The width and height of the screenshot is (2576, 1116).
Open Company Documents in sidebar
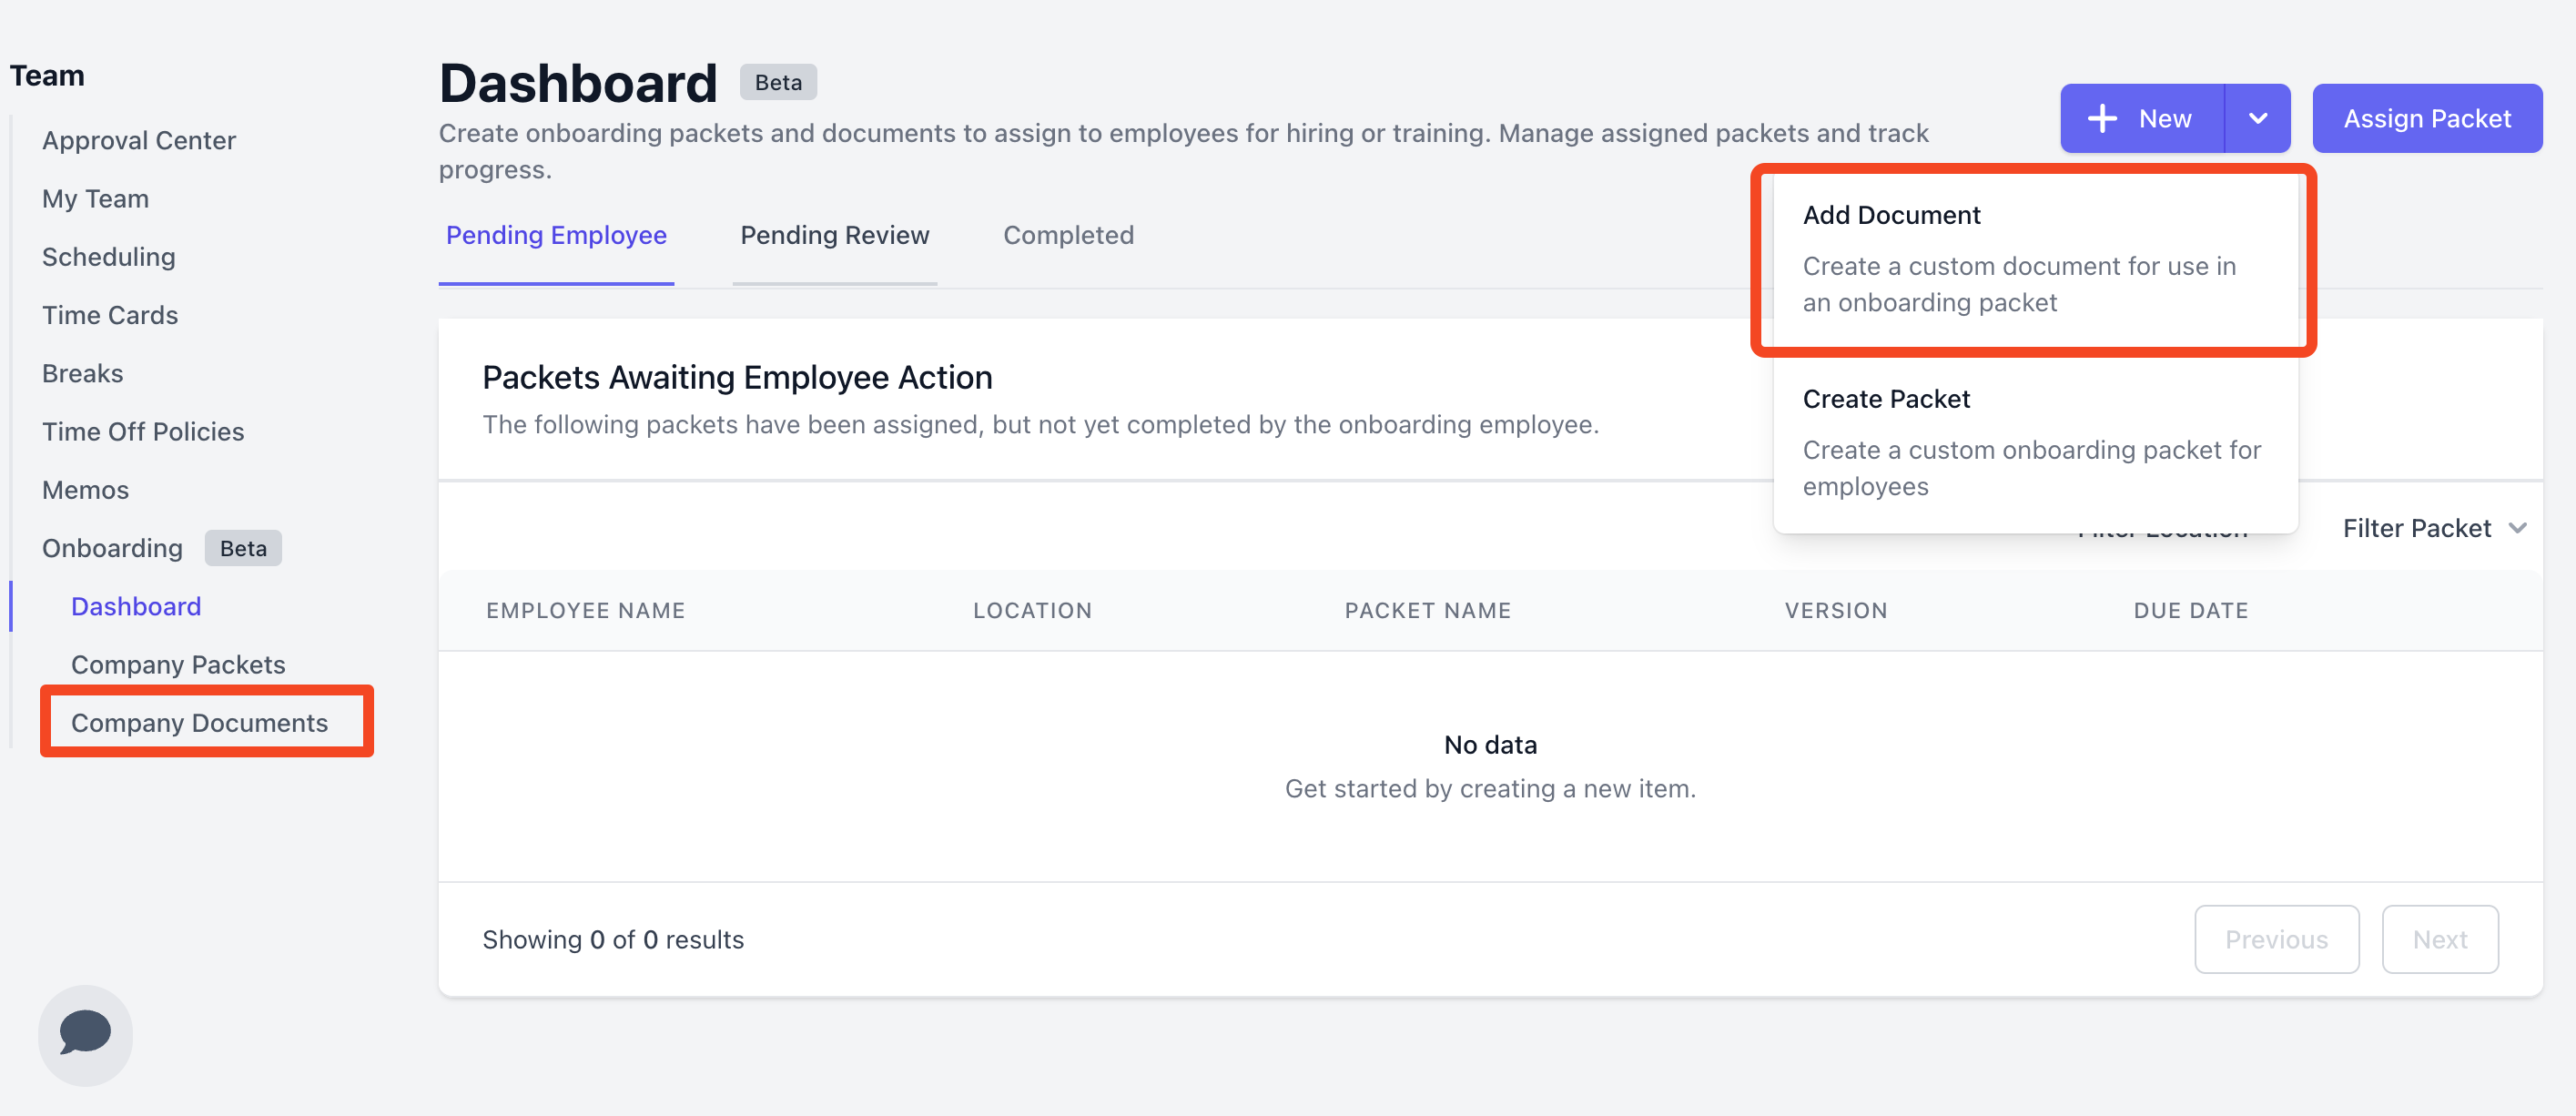[x=199, y=722]
